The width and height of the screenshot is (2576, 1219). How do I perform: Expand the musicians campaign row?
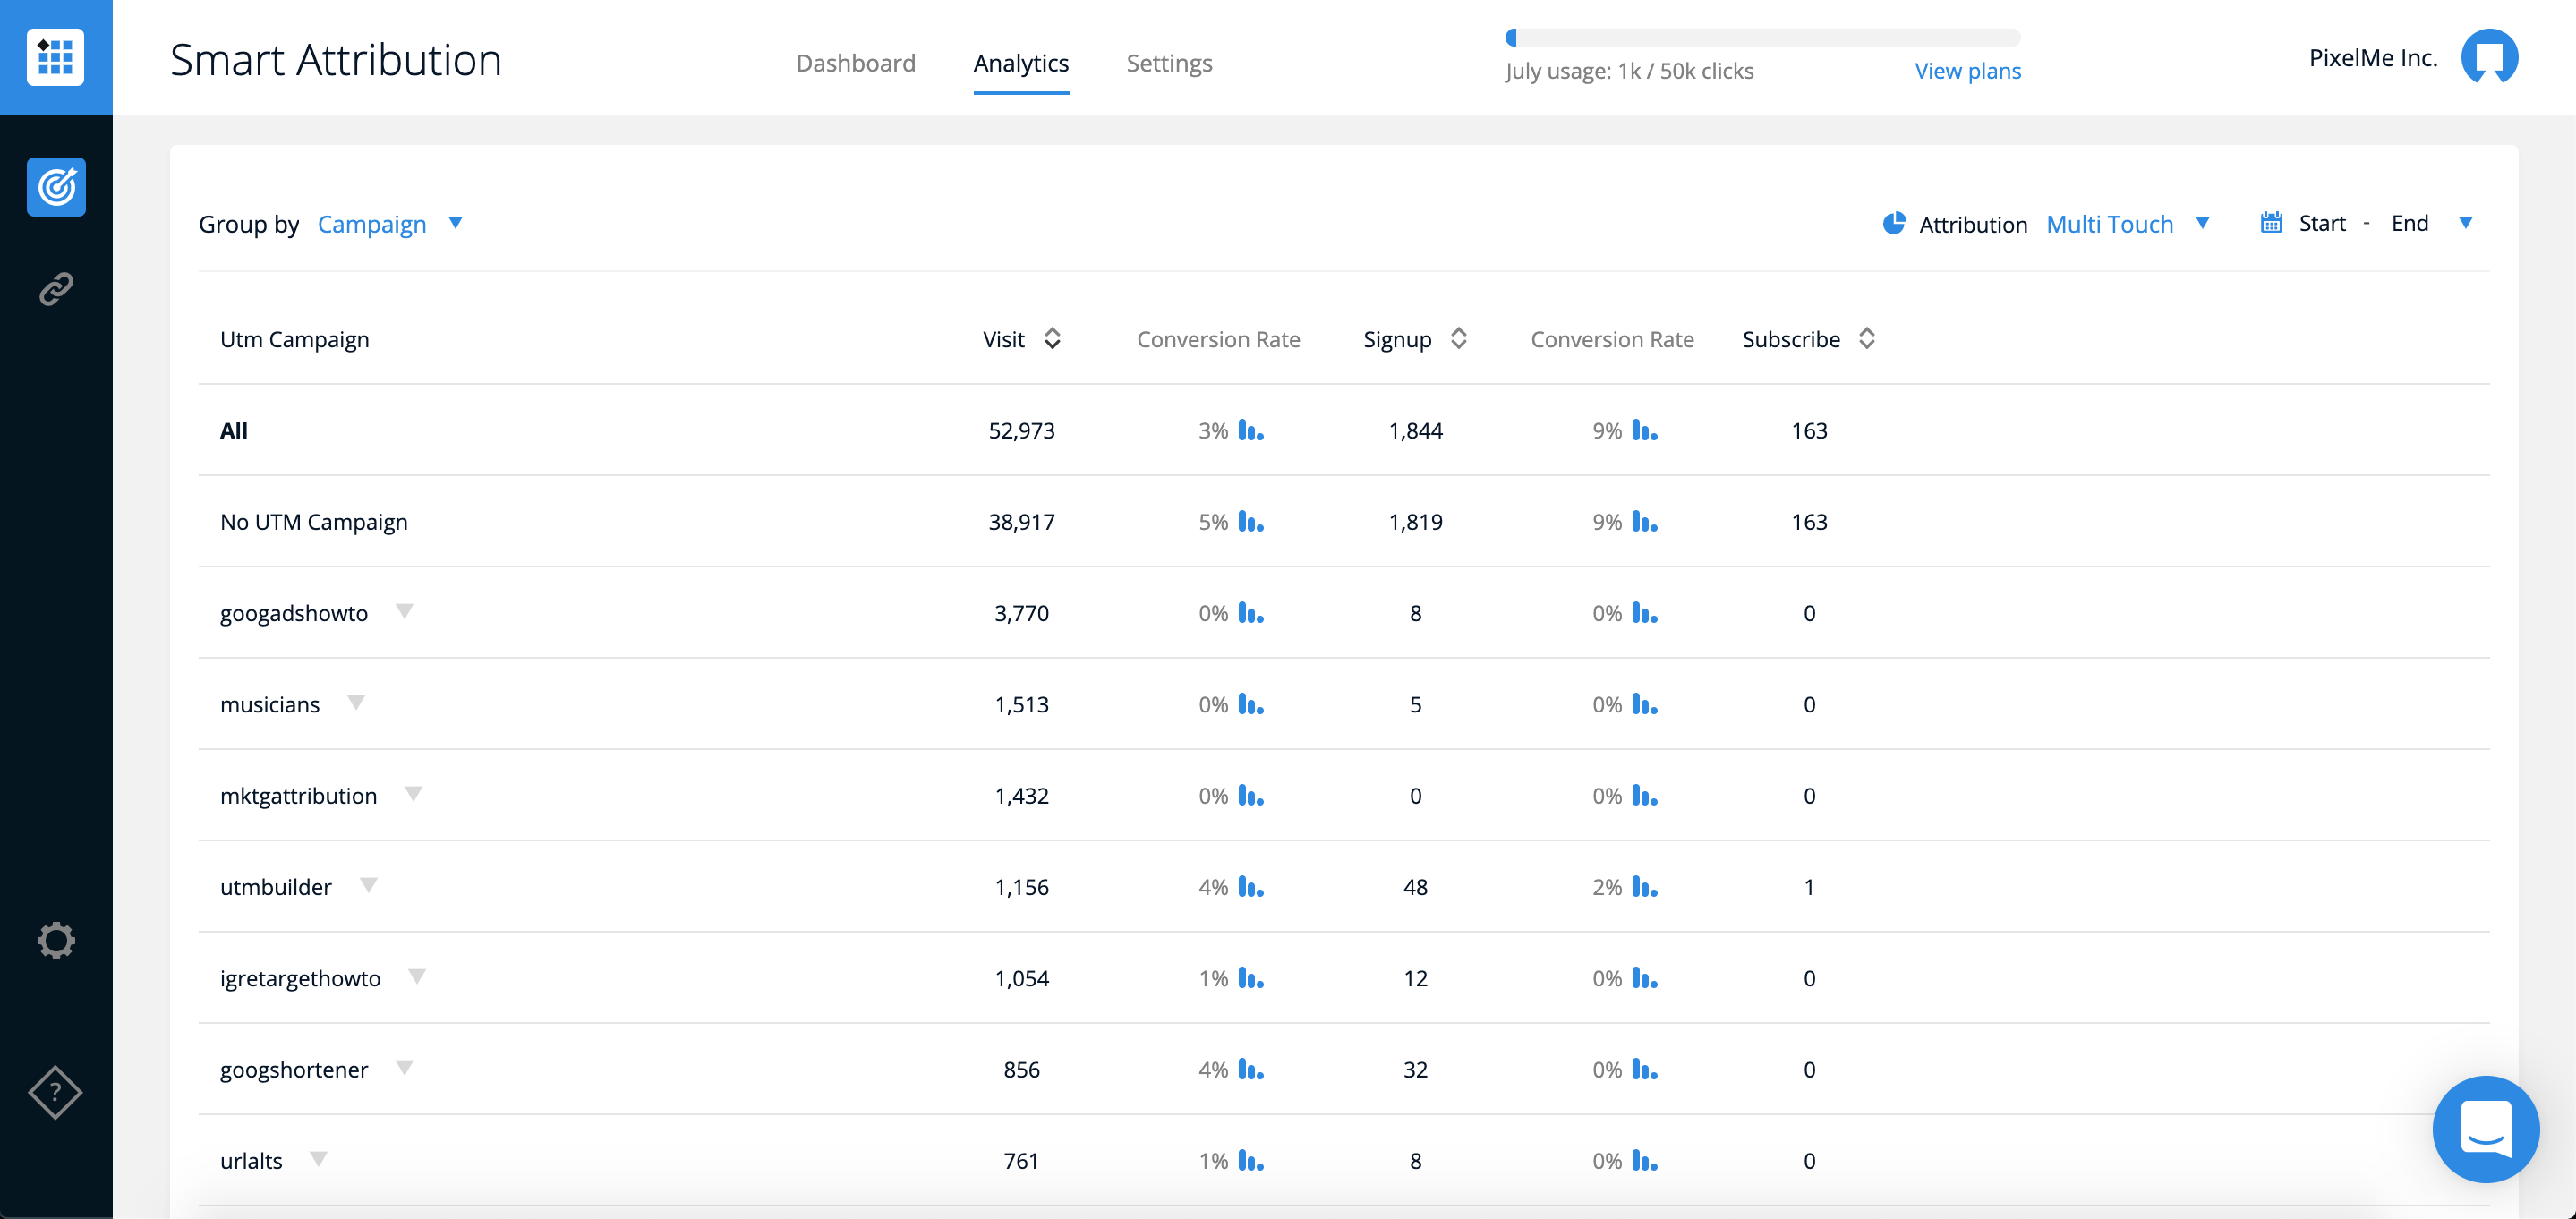click(x=356, y=702)
